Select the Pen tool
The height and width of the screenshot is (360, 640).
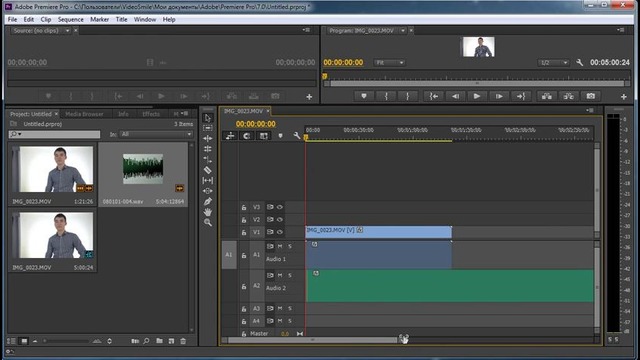click(208, 201)
